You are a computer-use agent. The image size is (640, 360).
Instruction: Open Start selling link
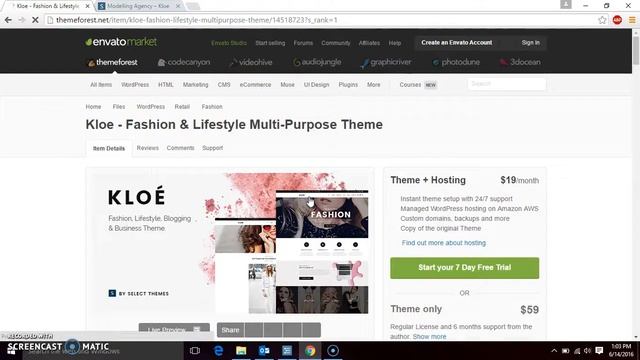[x=270, y=43]
